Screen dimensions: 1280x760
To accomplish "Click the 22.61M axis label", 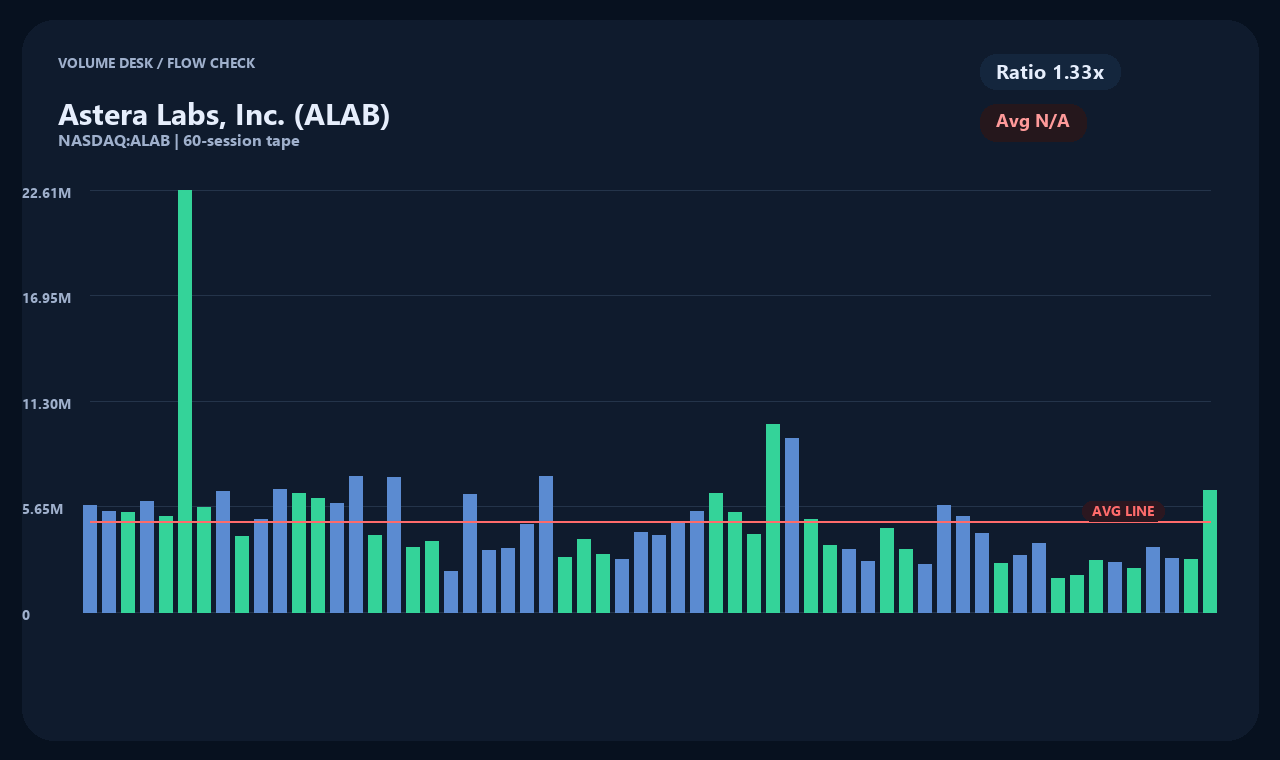I will pos(46,192).
